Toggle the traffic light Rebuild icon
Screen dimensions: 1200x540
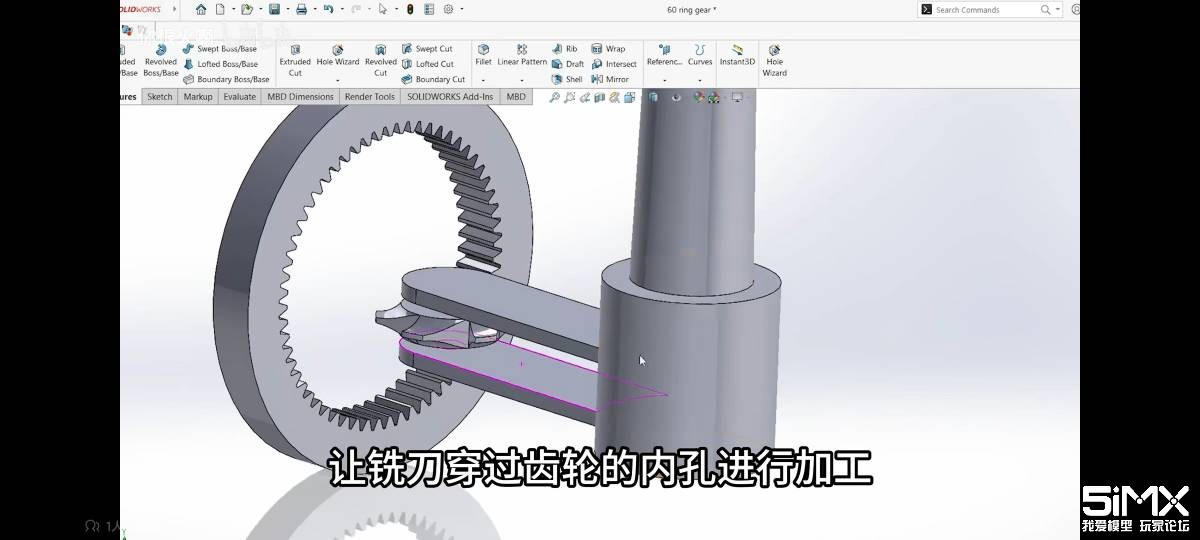(409, 10)
